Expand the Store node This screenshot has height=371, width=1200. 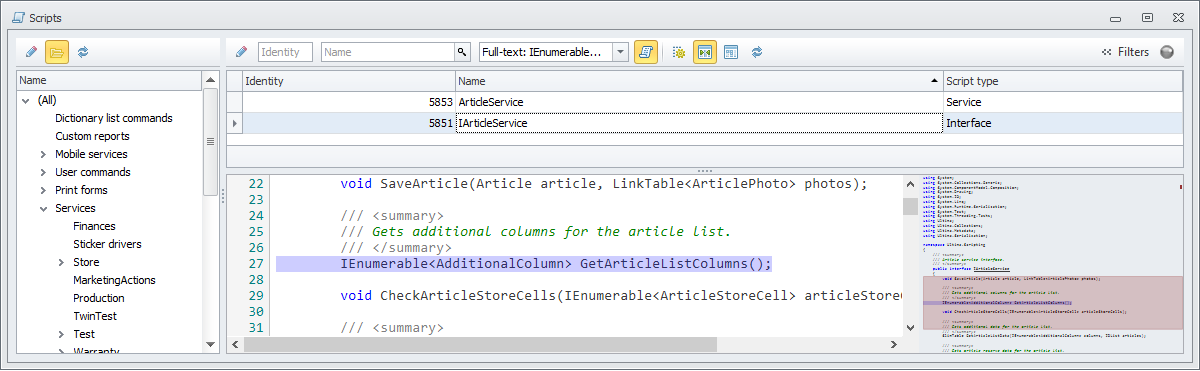click(x=61, y=262)
